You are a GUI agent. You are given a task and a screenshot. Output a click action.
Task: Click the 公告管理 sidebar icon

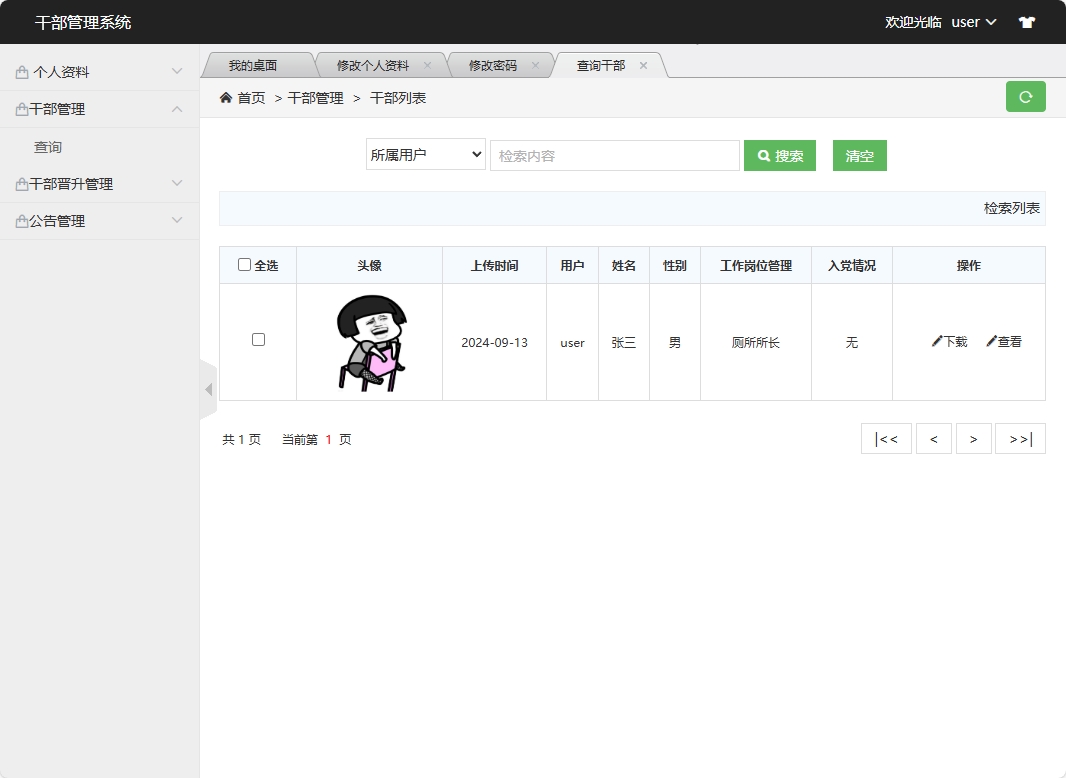point(21,220)
